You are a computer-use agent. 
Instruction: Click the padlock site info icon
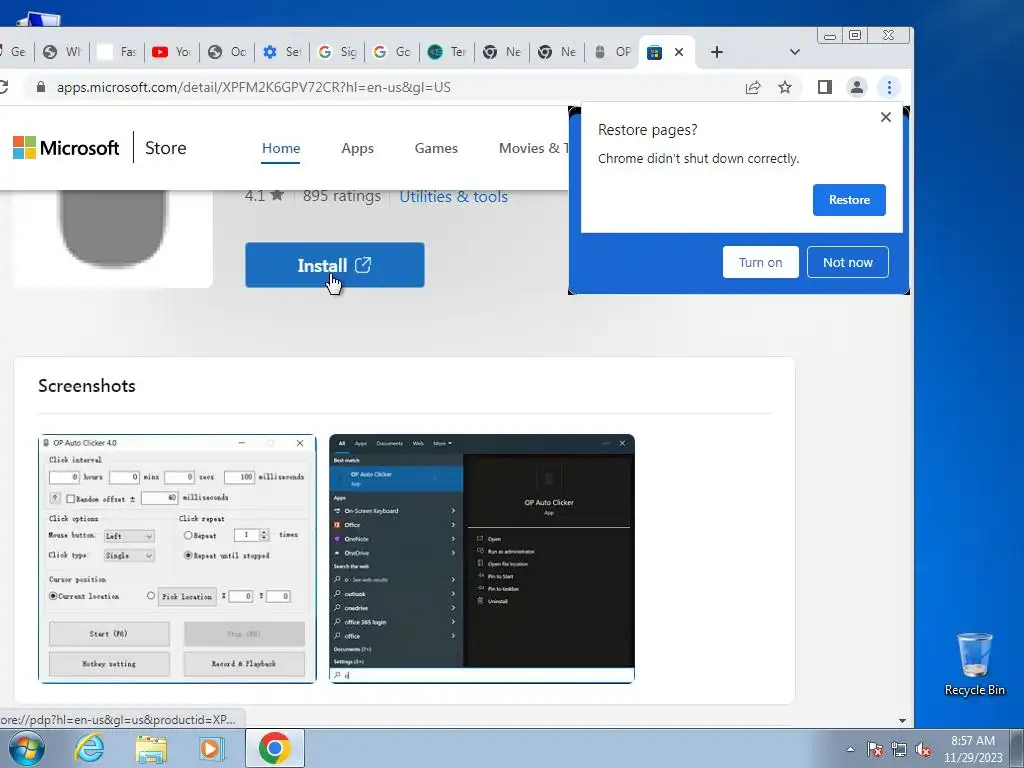(41, 87)
